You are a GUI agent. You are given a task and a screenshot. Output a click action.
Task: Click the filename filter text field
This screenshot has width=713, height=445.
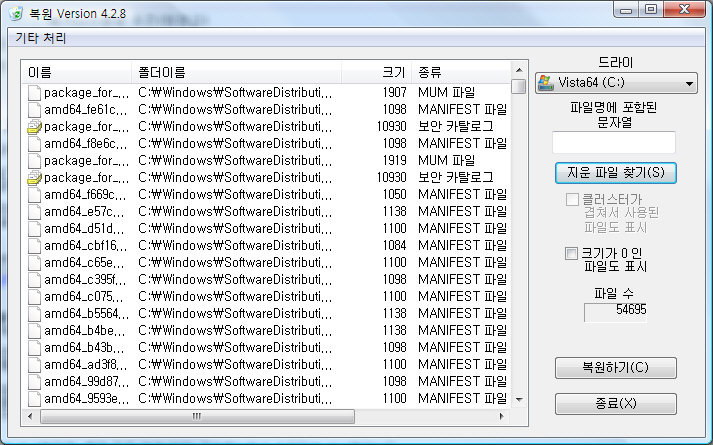click(x=614, y=143)
